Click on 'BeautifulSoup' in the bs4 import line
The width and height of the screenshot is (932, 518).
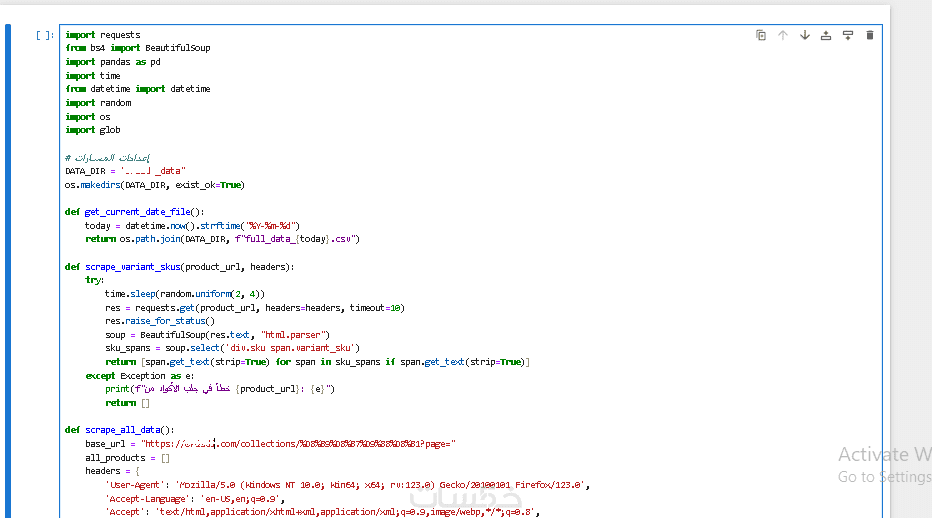pyautogui.click(x=178, y=48)
